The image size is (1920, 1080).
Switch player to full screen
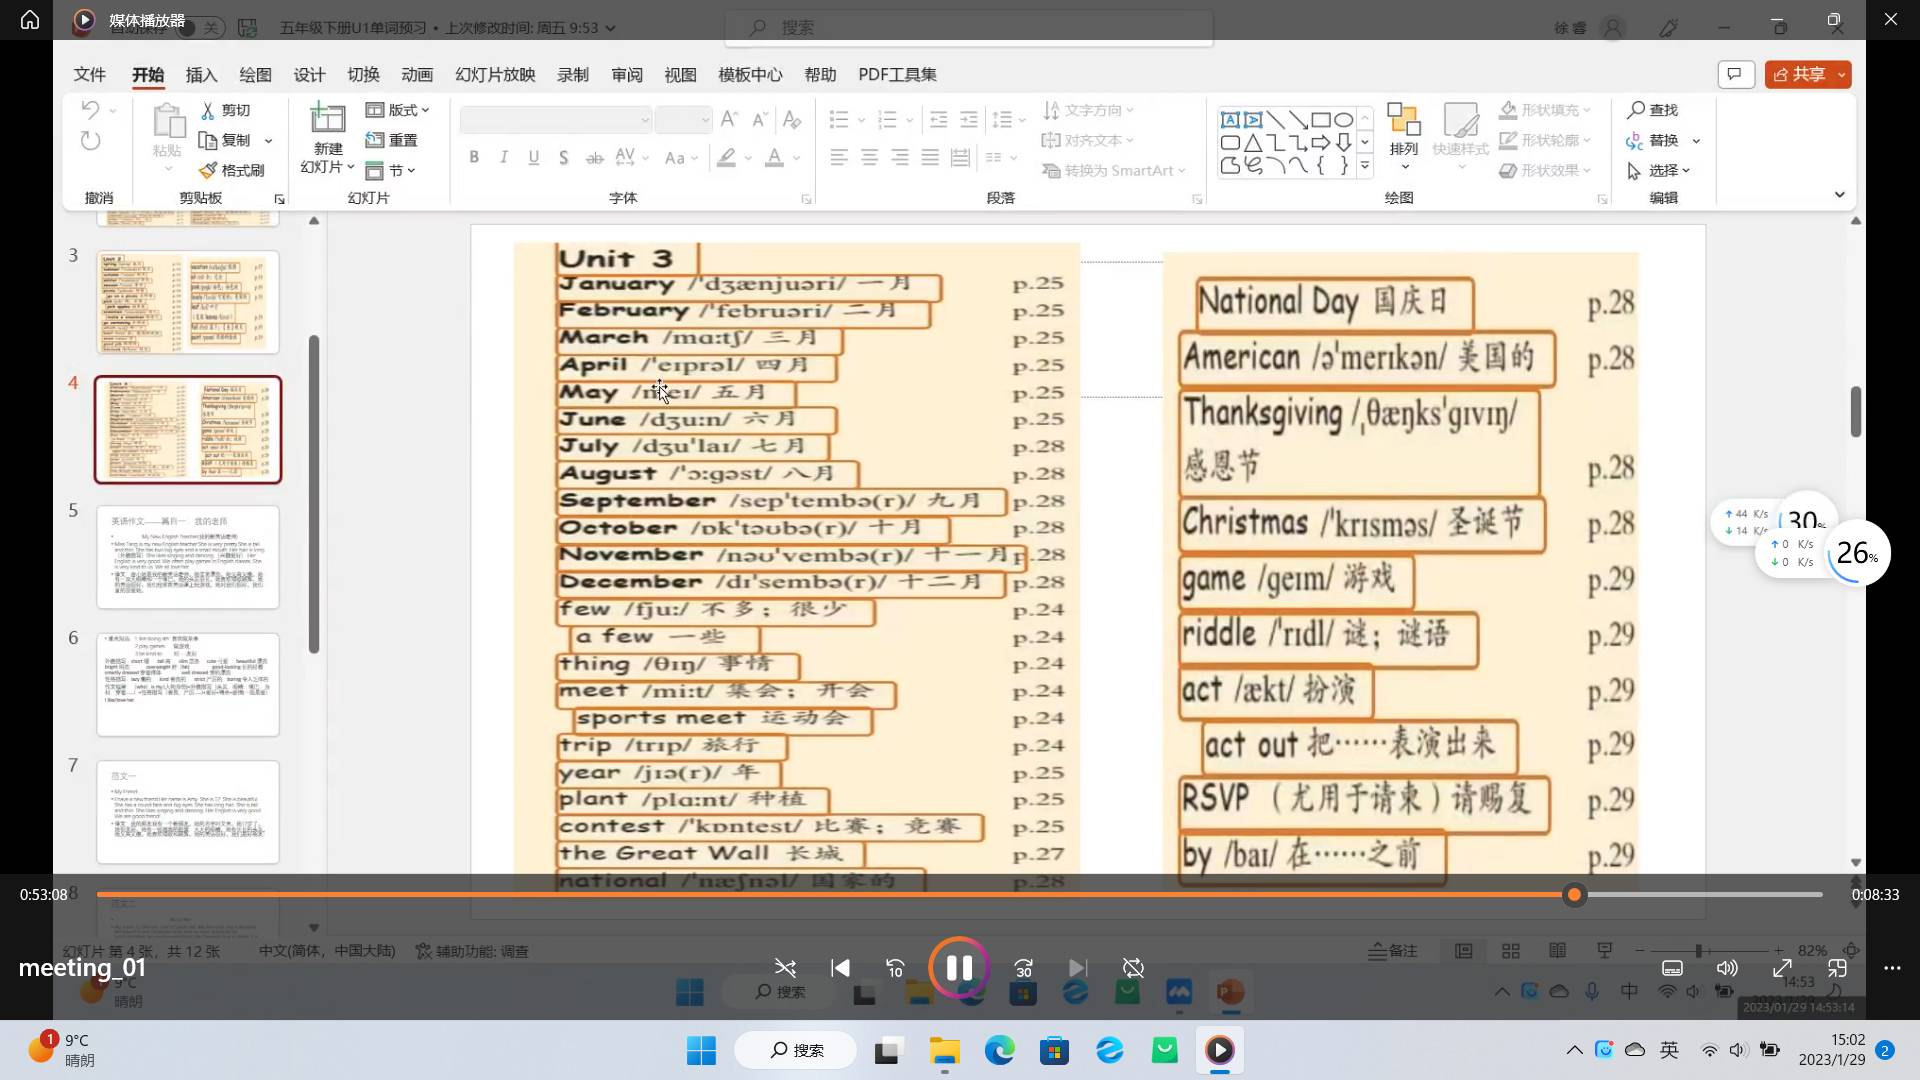1782,968
